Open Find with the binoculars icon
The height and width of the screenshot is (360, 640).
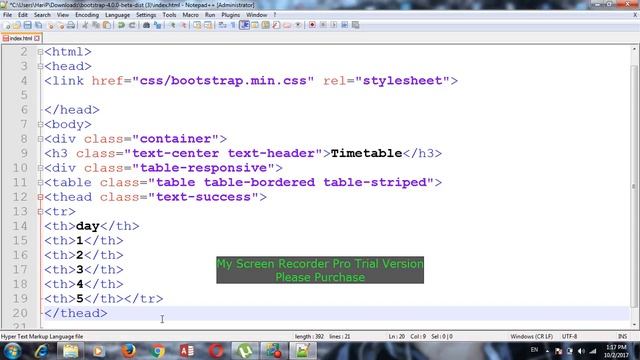[x=147, y=25]
